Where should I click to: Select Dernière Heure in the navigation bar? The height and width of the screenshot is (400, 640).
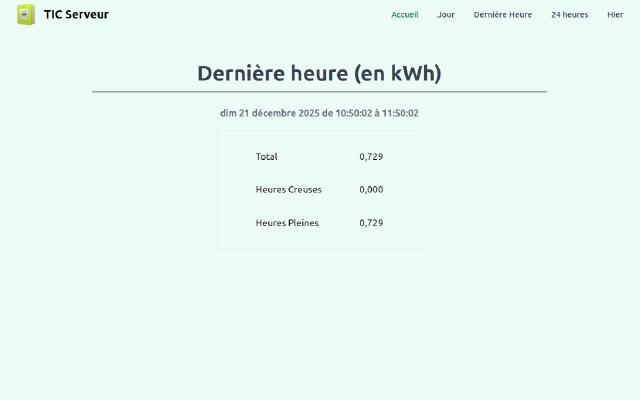[x=502, y=15]
